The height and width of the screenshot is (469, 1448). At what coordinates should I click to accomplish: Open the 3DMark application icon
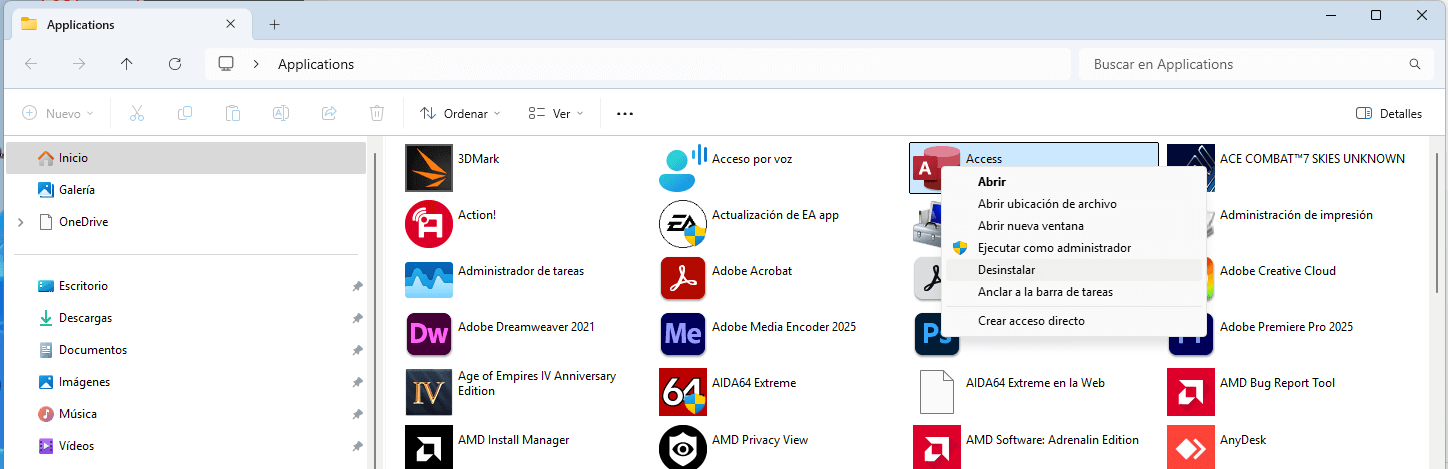pos(429,168)
